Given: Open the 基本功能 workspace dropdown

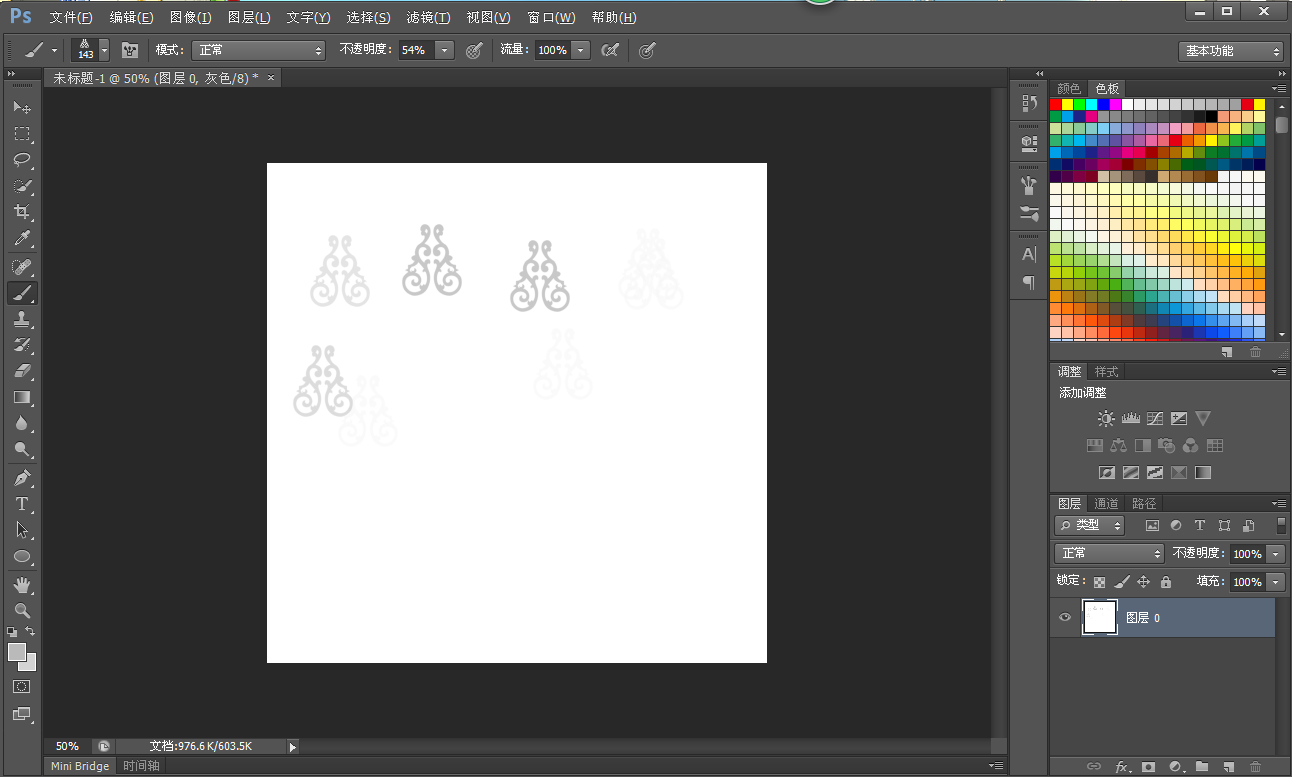Looking at the screenshot, I should (1230, 51).
